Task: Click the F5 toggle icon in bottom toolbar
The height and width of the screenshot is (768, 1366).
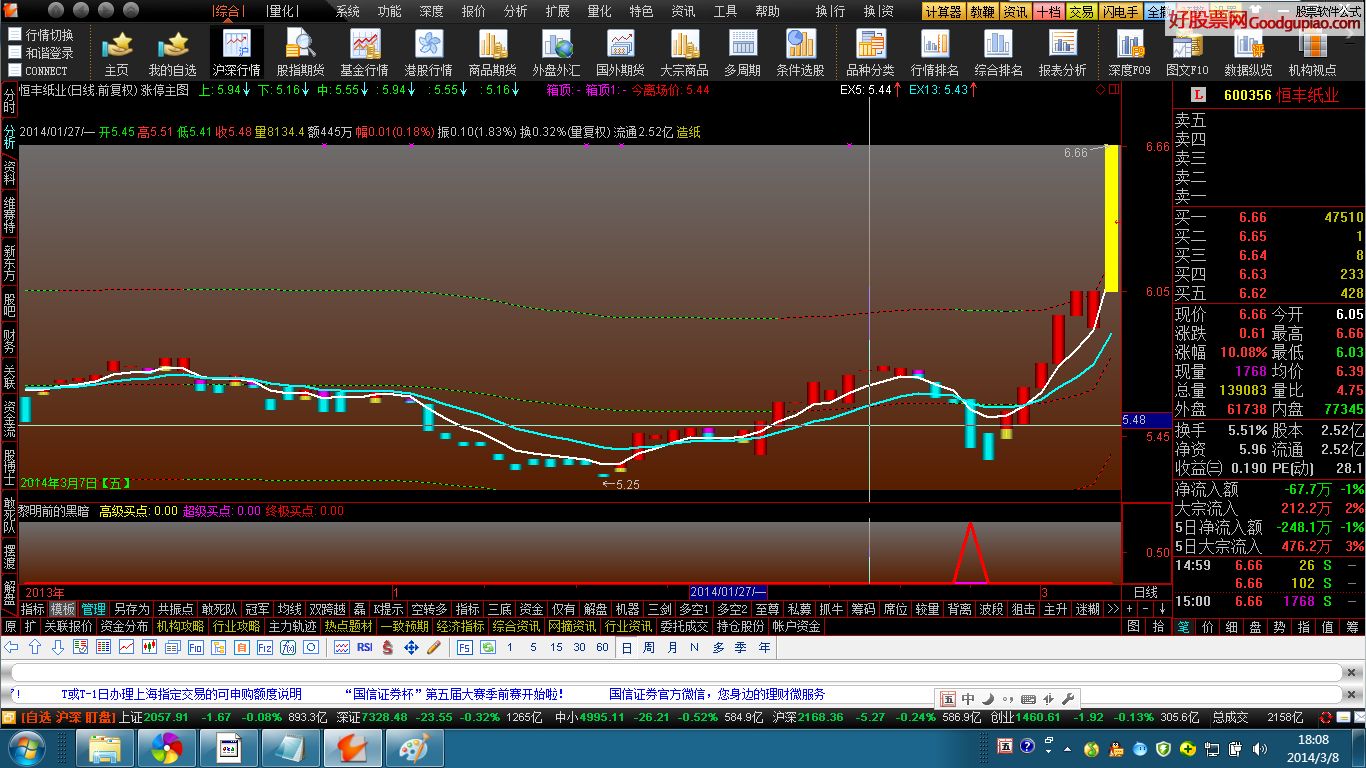Action: coord(465,648)
